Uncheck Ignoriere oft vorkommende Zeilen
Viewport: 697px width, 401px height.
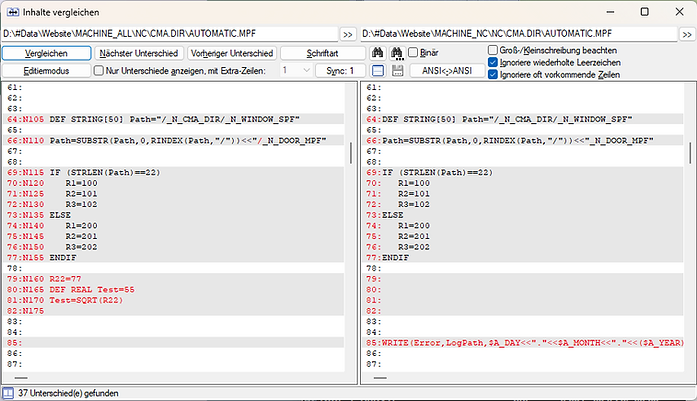tap(493, 74)
